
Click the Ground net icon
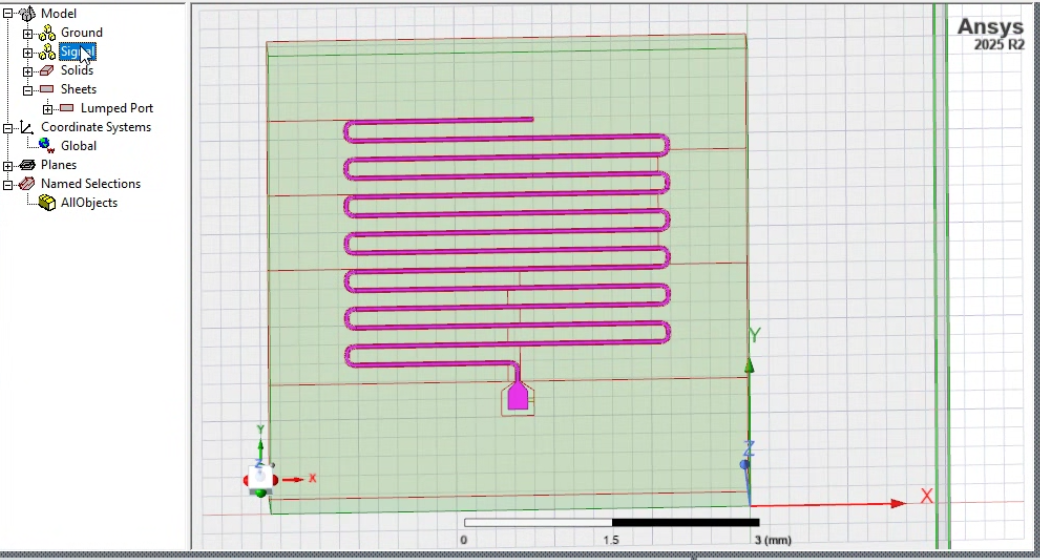click(x=47, y=33)
